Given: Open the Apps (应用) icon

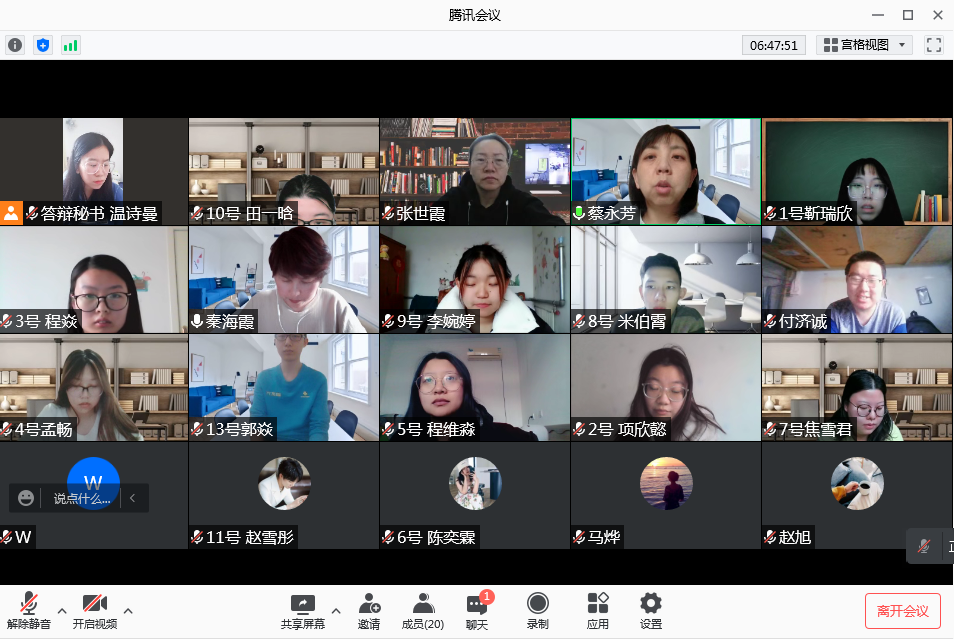Looking at the screenshot, I should [x=598, y=610].
